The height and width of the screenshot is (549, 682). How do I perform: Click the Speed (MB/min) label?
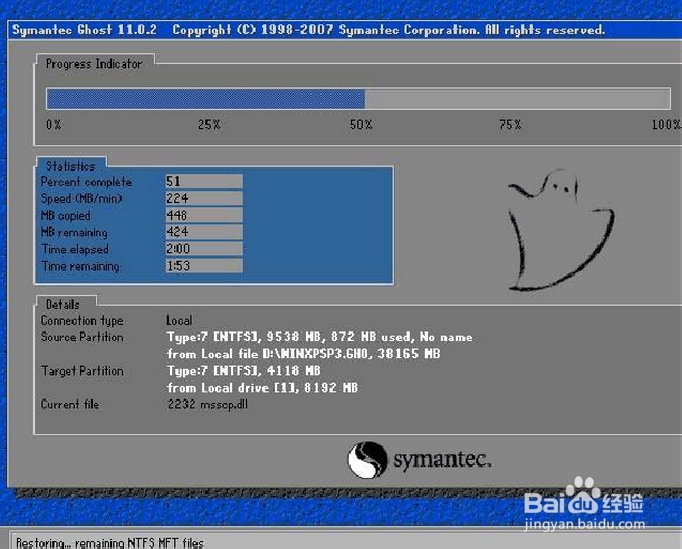(81, 199)
